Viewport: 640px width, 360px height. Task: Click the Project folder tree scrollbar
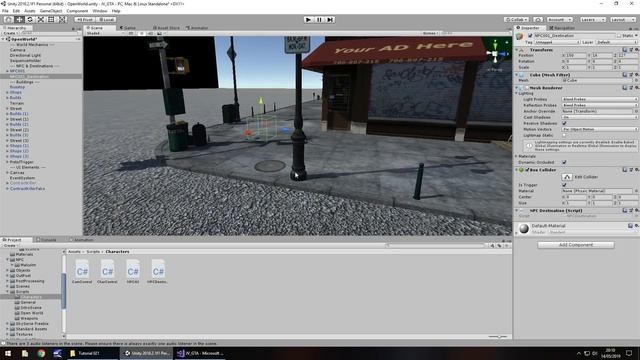pyautogui.click(x=63, y=291)
